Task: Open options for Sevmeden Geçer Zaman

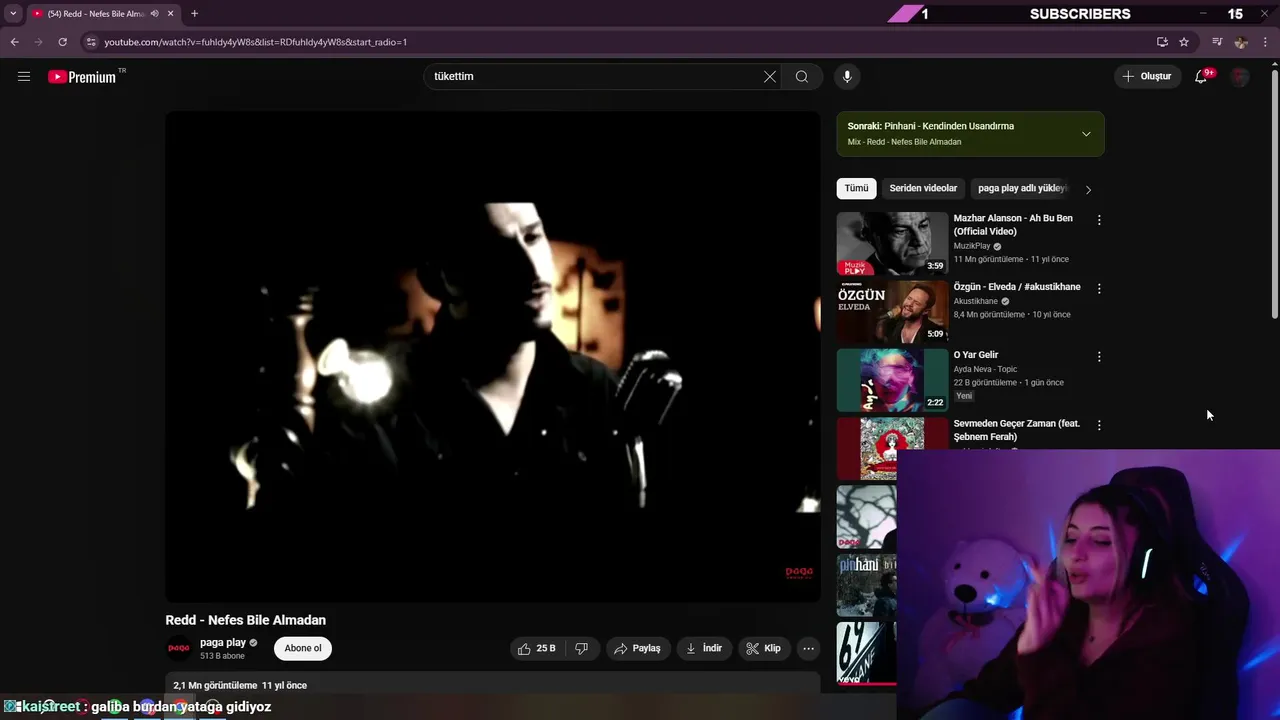Action: [1099, 425]
